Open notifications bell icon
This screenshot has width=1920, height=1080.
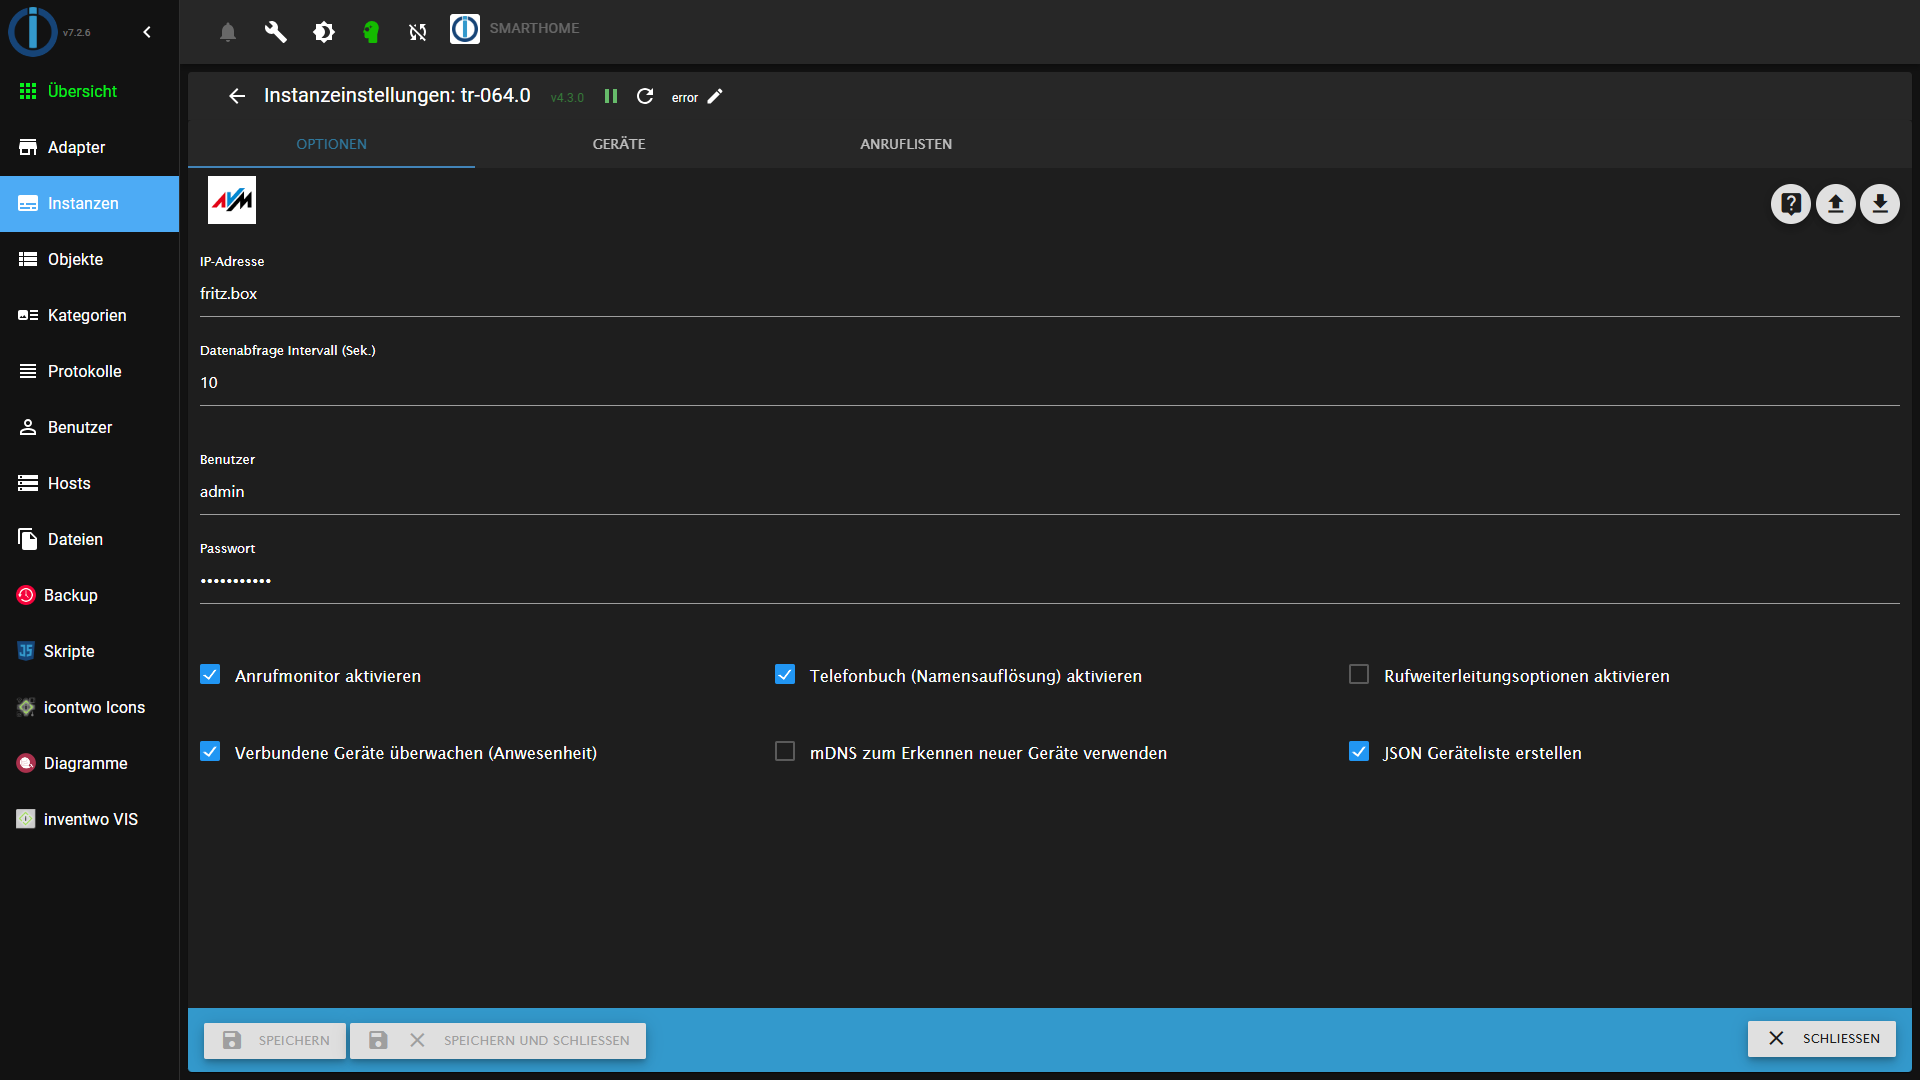pyautogui.click(x=228, y=32)
